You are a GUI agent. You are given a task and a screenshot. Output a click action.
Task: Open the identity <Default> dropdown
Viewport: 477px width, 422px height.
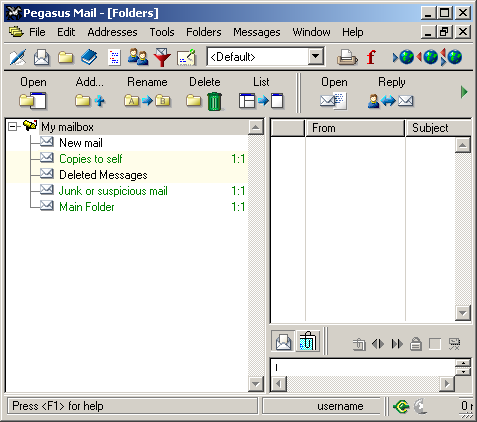coord(315,57)
